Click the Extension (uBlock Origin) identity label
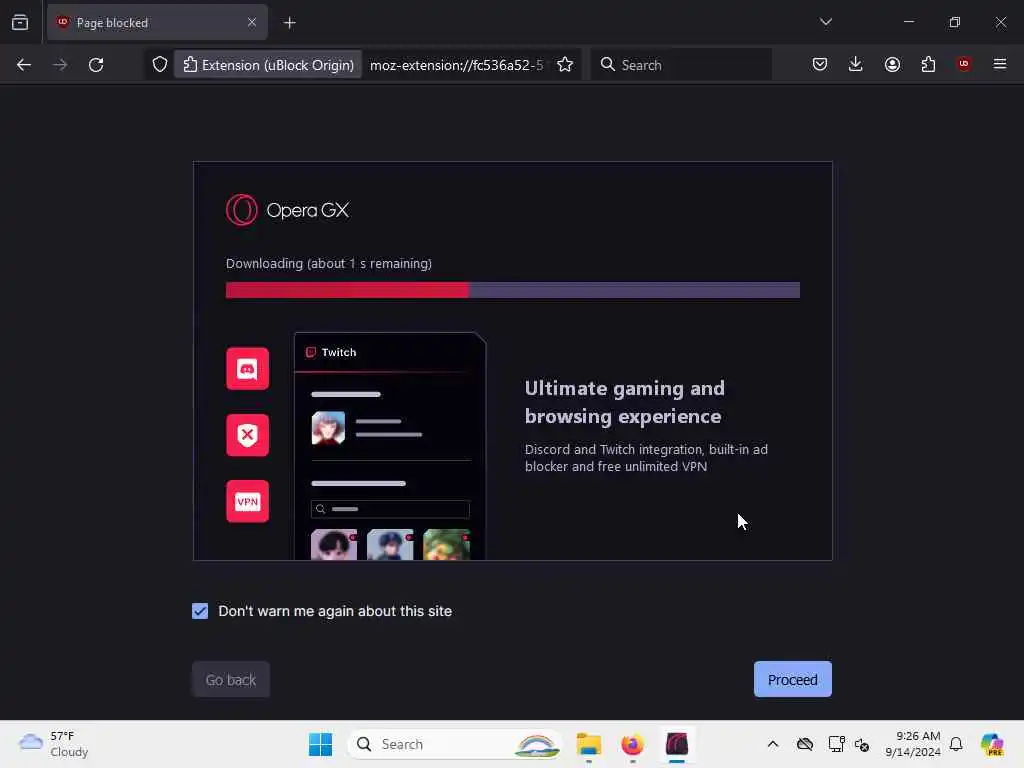This screenshot has width=1024, height=768. (268, 65)
